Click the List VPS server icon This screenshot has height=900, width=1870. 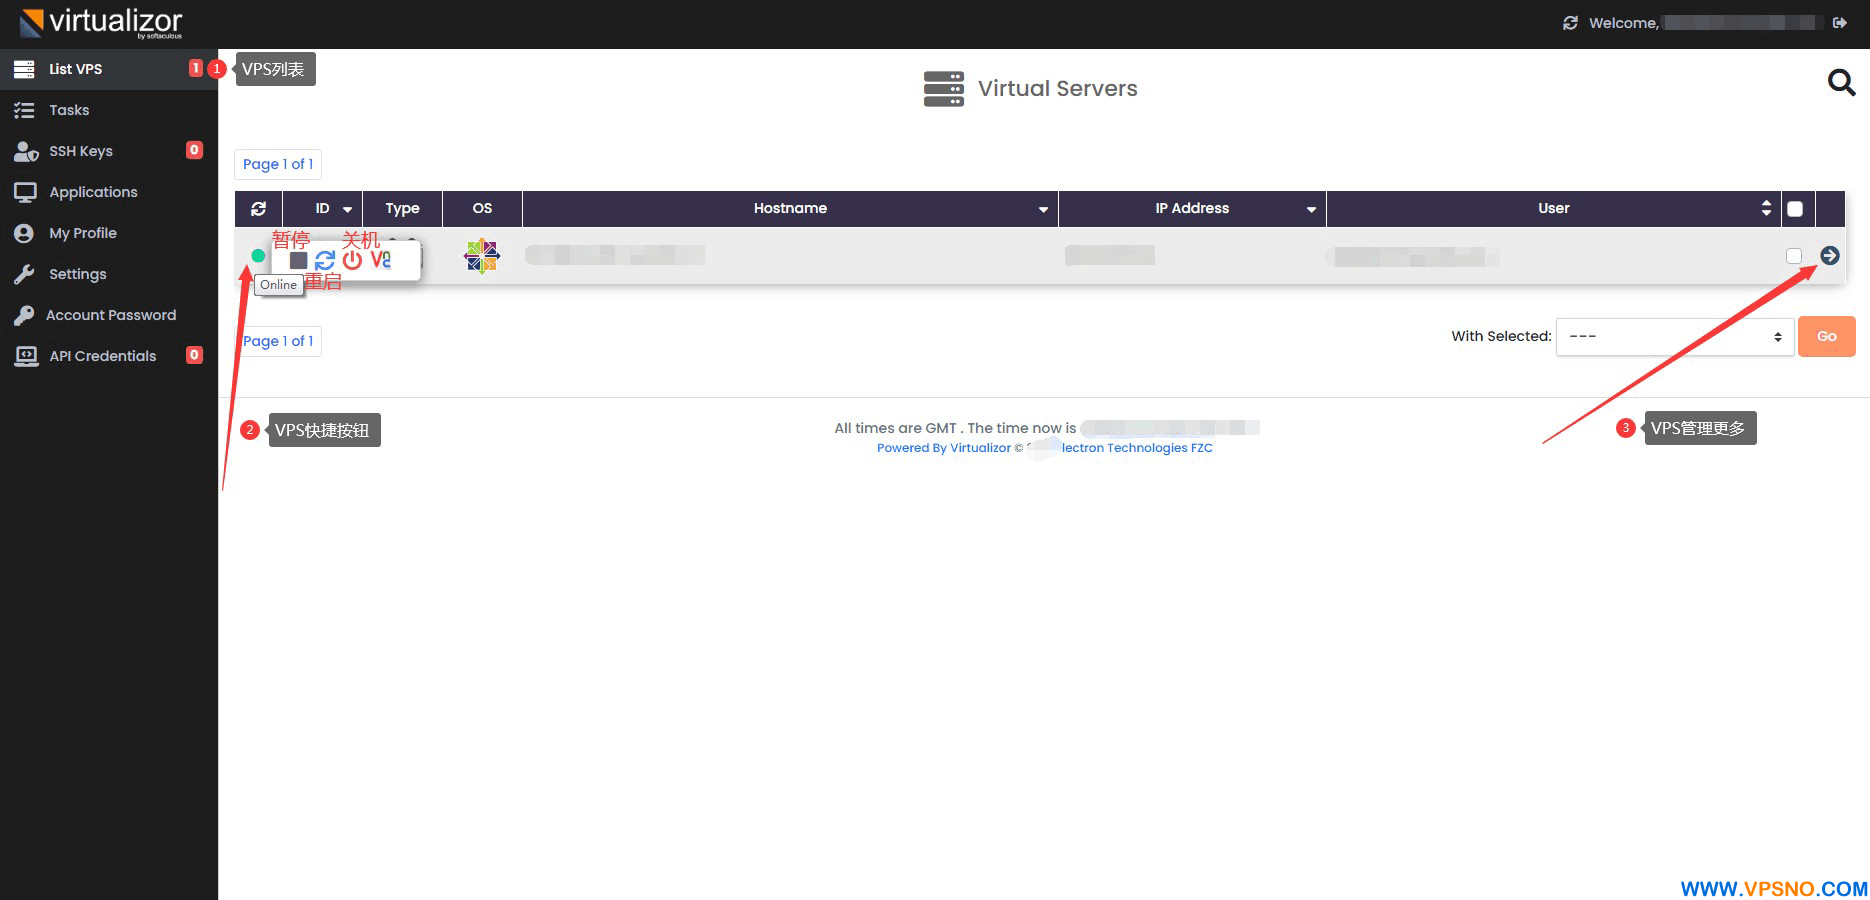coord(24,69)
